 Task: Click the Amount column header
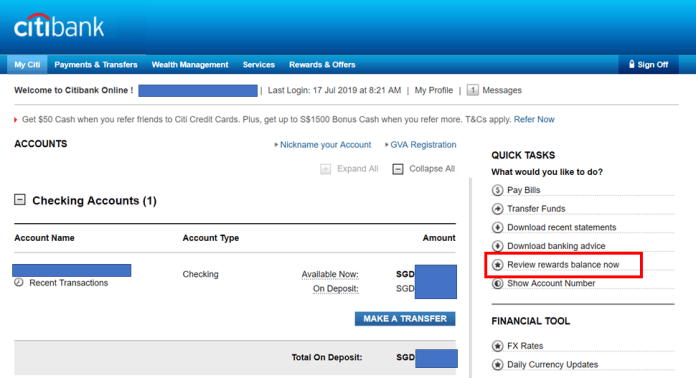(x=439, y=238)
